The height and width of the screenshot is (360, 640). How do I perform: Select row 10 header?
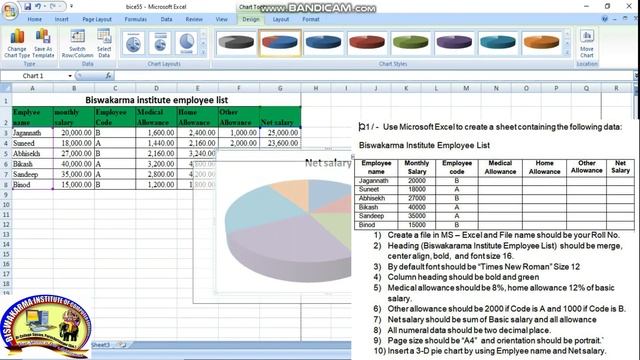[6, 204]
